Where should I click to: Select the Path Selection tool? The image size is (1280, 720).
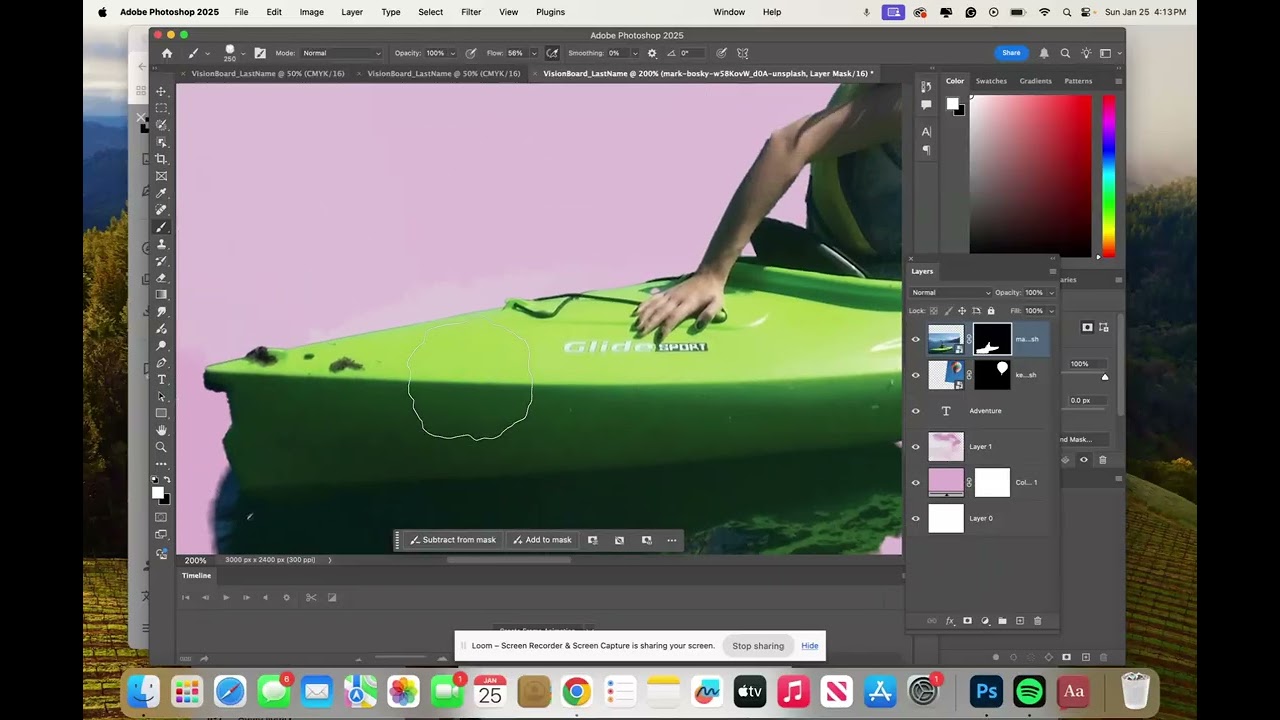click(161, 397)
